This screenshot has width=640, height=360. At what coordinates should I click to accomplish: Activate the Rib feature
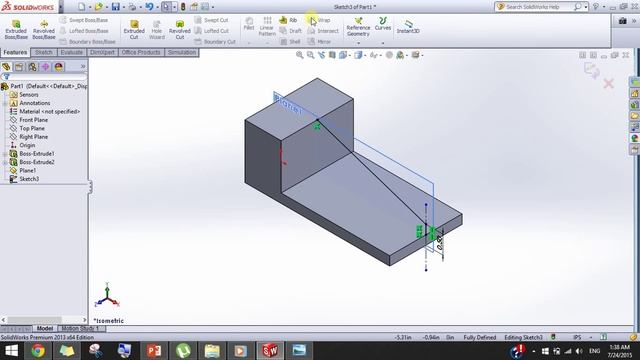click(x=288, y=20)
